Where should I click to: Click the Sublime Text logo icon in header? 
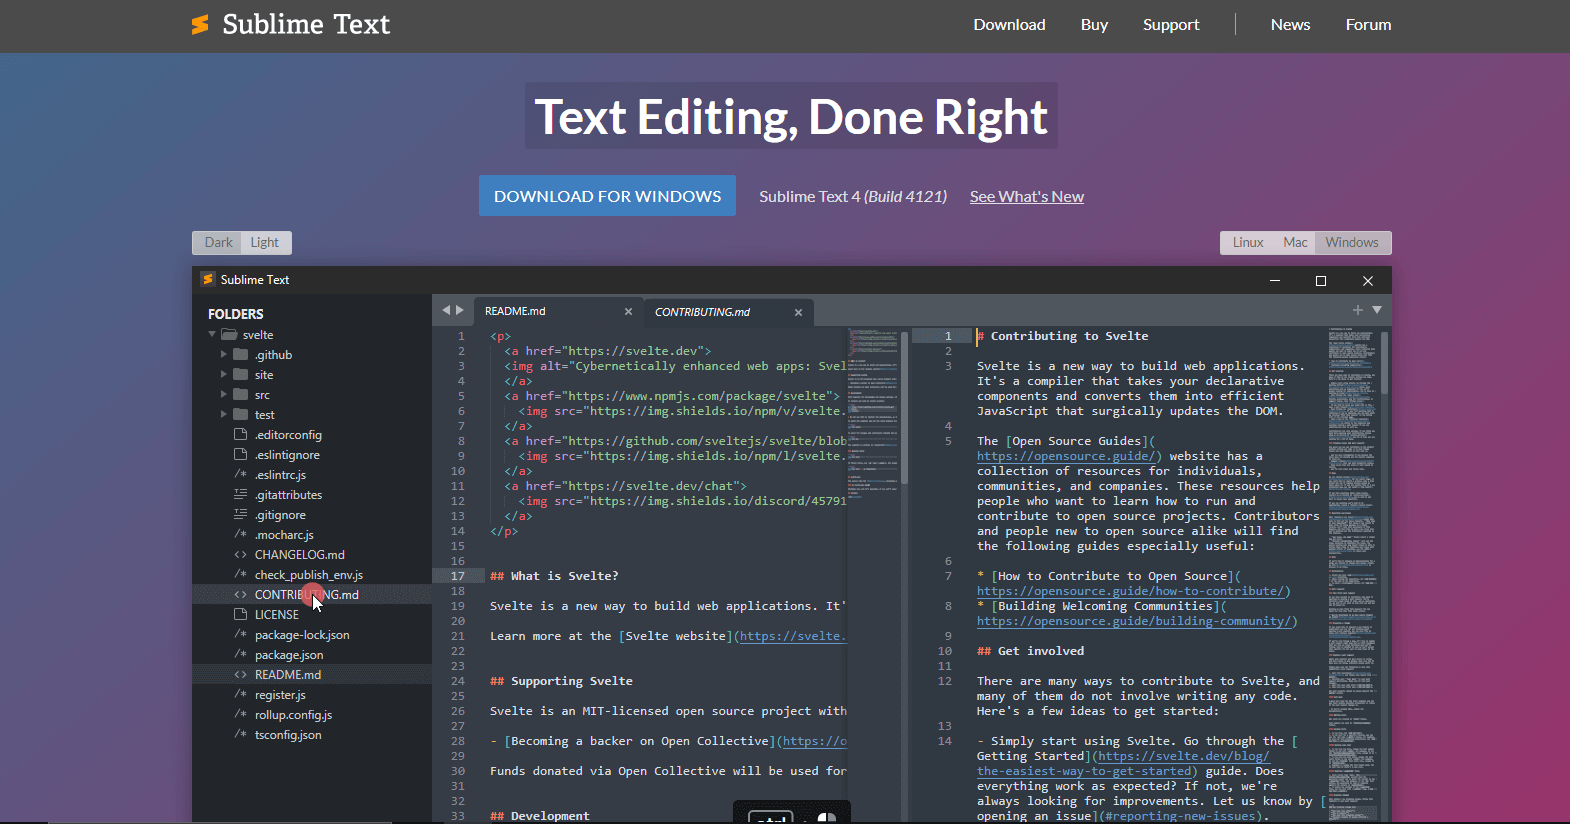point(201,25)
